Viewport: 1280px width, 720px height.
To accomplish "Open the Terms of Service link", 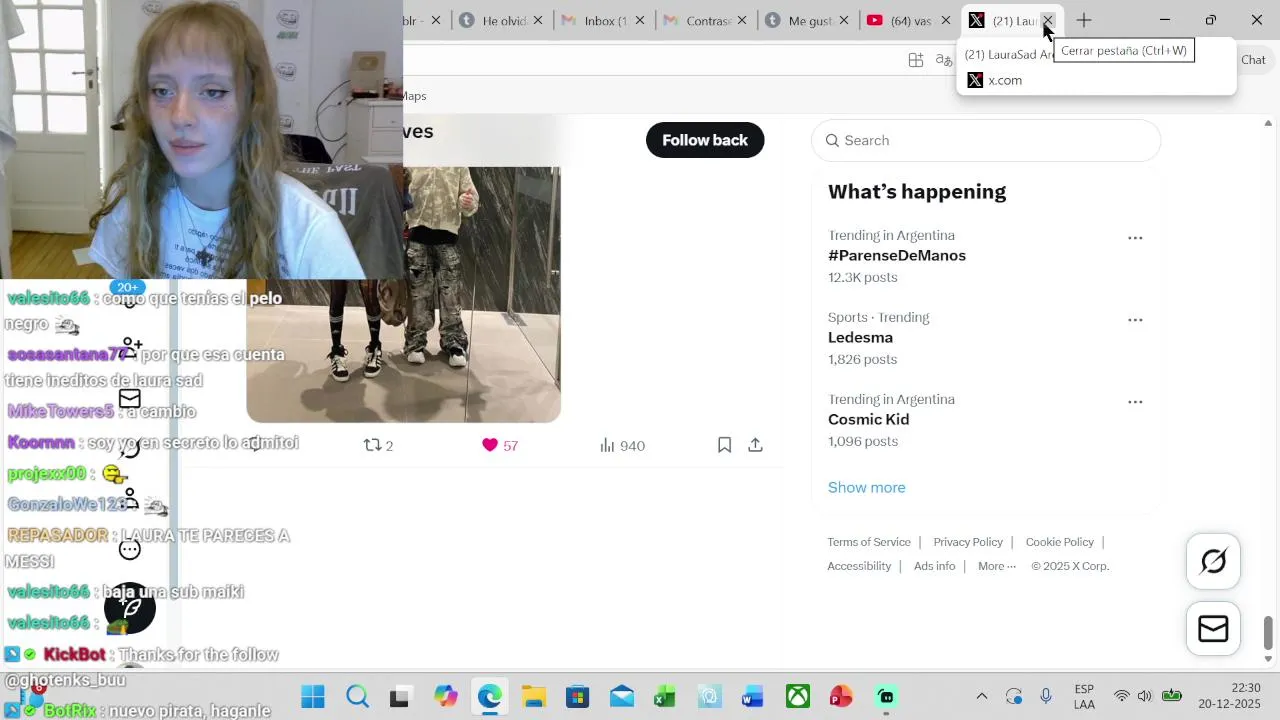I will (x=869, y=542).
